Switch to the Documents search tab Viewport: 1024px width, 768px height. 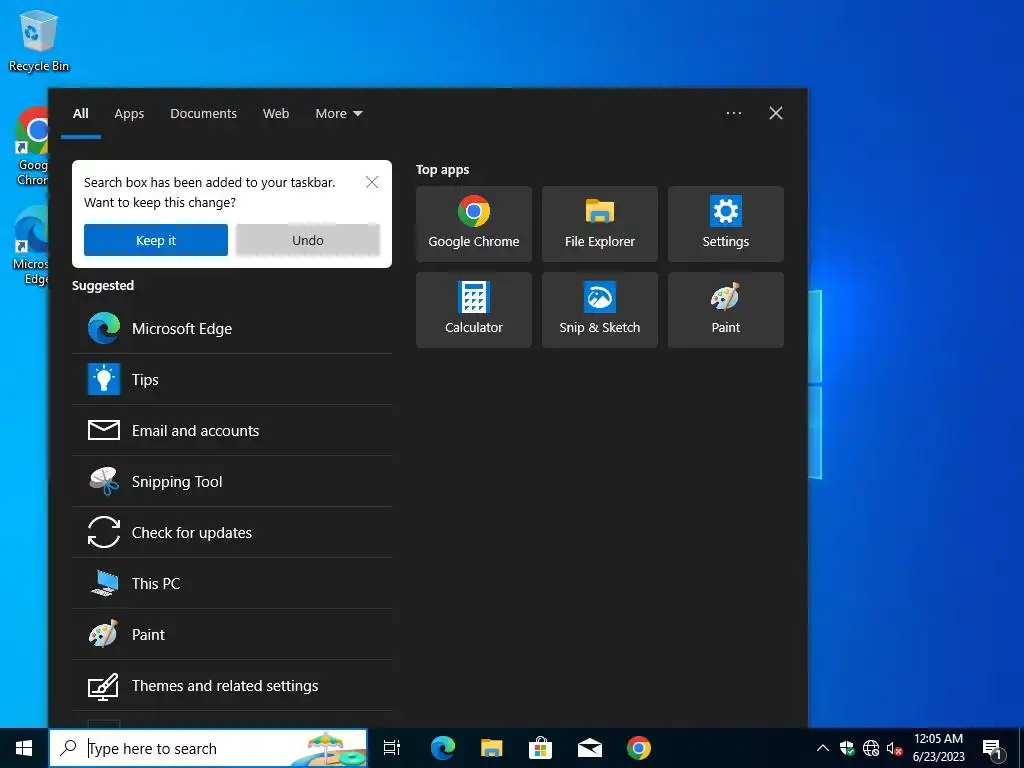203,114
